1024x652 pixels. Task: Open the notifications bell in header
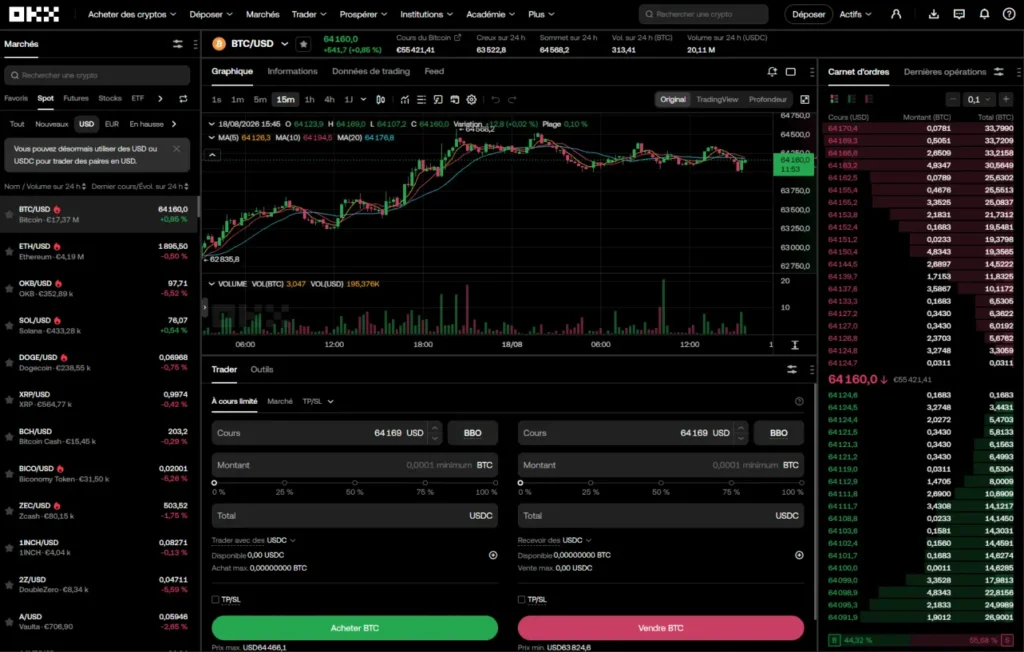click(x=984, y=14)
